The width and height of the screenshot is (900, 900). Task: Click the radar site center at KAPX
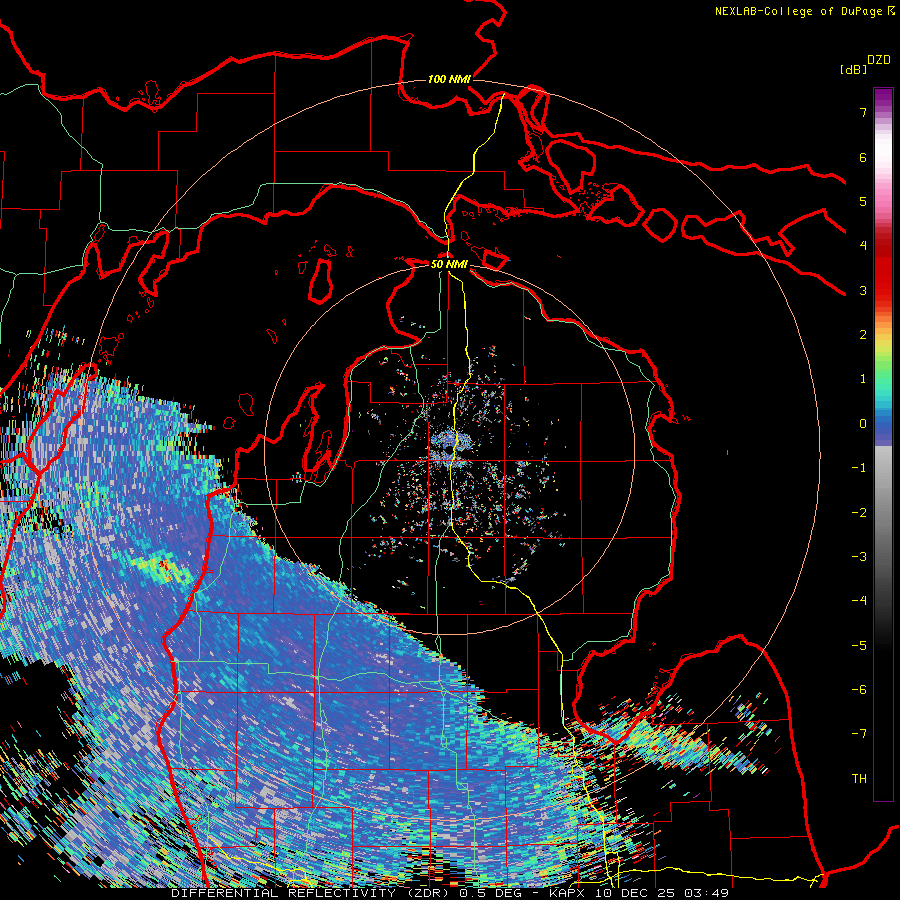tap(449, 451)
